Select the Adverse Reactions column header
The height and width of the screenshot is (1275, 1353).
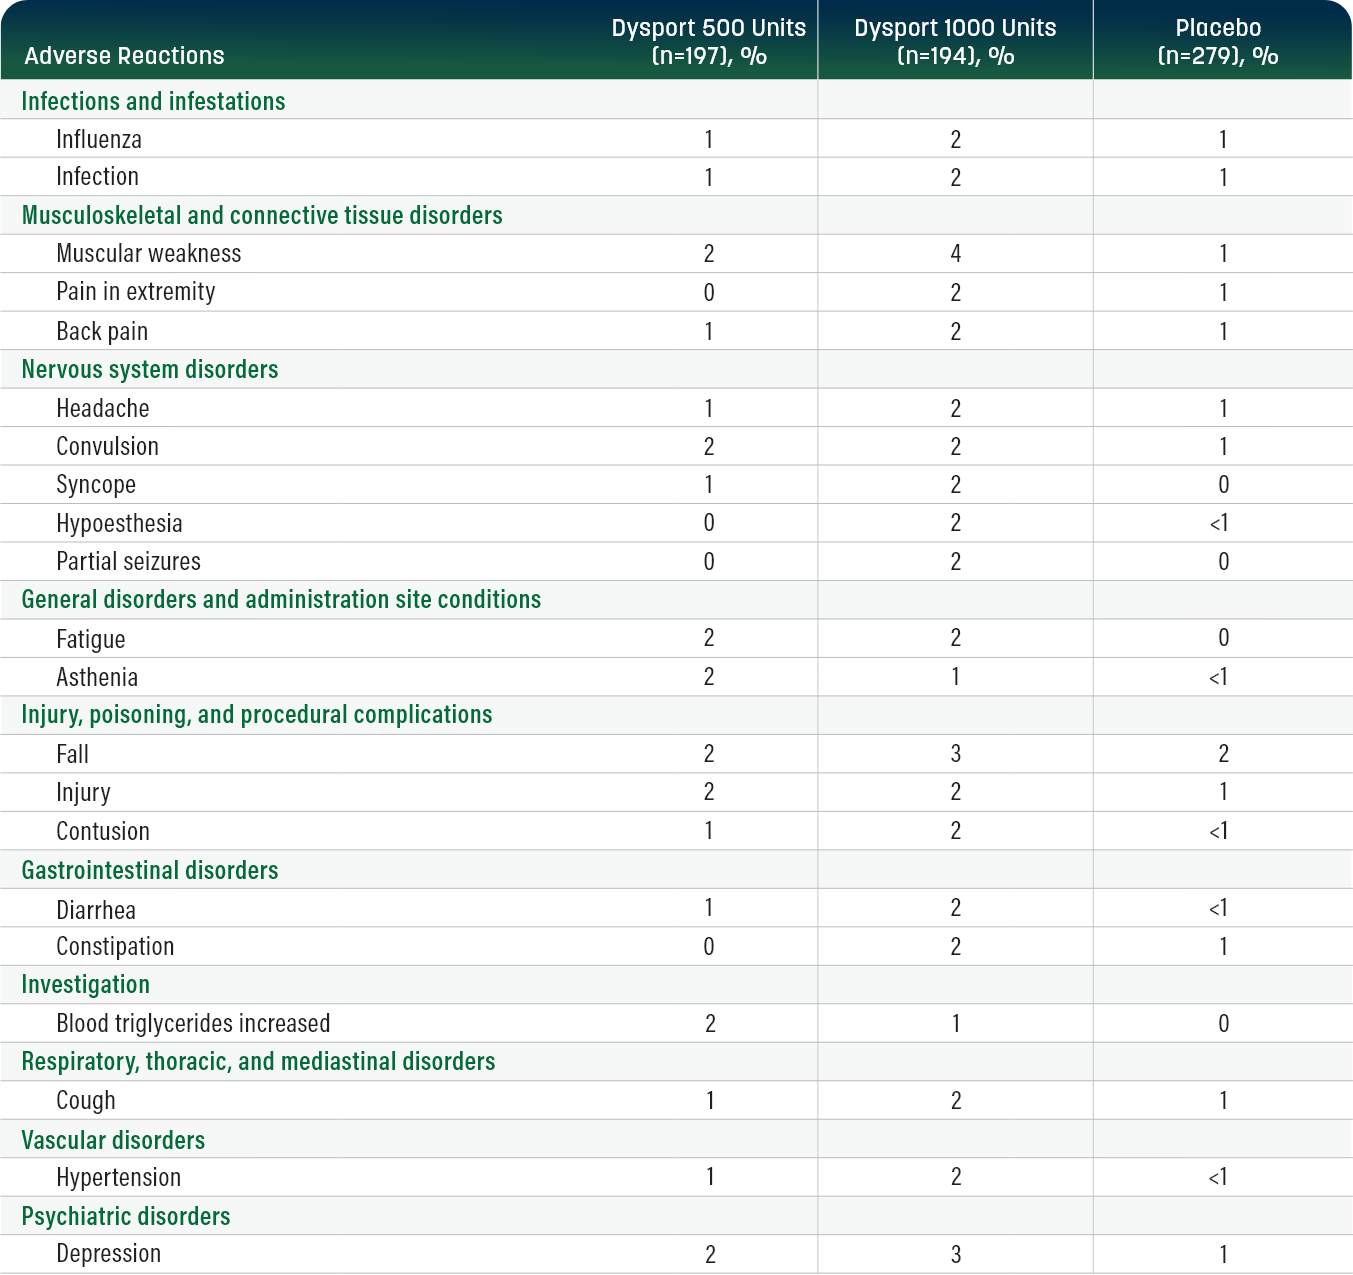point(124,55)
